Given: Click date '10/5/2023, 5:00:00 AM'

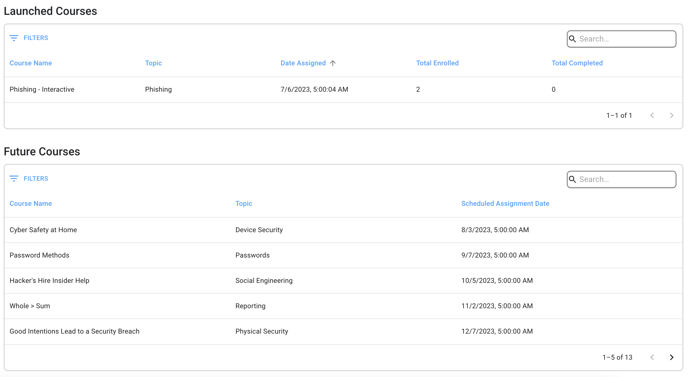Looking at the screenshot, I should (497, 281).
